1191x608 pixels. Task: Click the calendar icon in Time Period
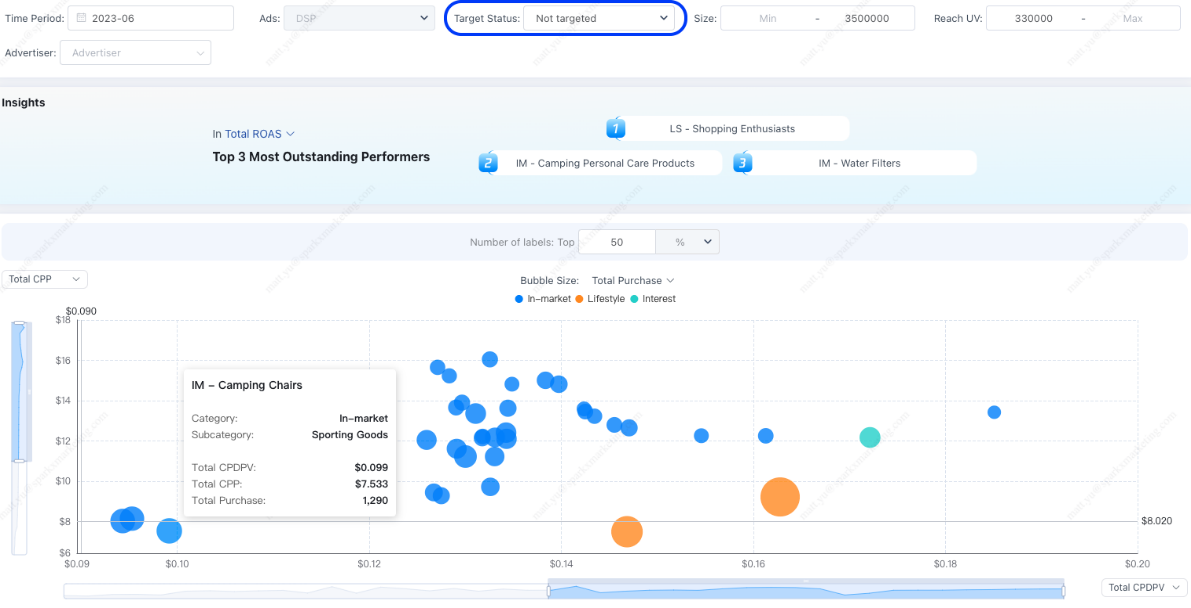pos(81,18)
